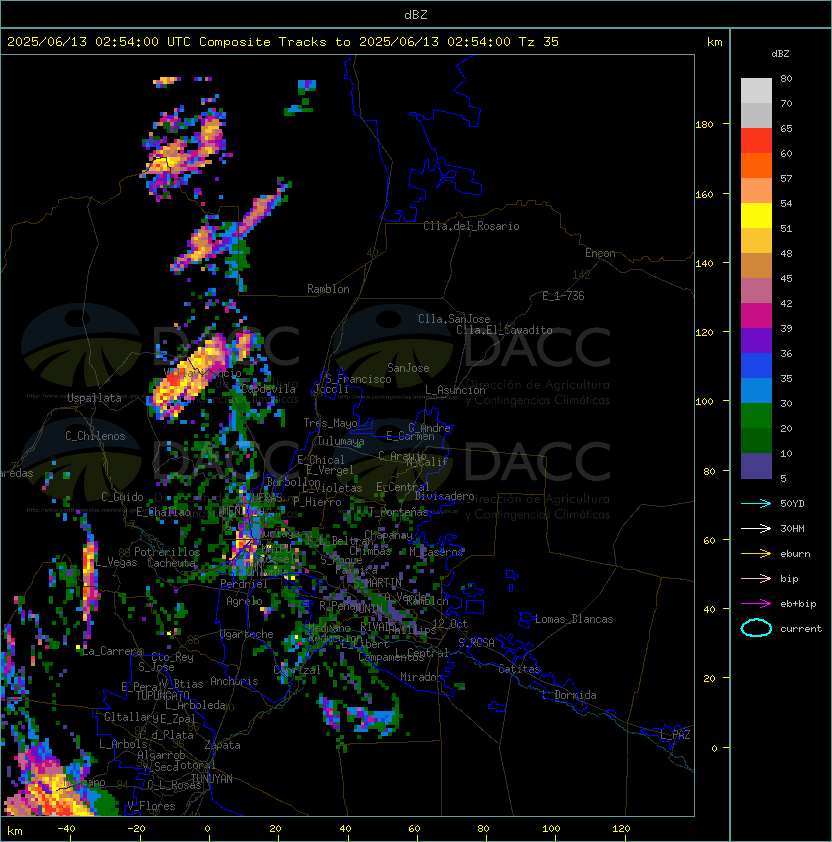Viewport: 832px width, 842px height.
Task: Click the E_1-736 map label
Action: click(x=563, y=296)
